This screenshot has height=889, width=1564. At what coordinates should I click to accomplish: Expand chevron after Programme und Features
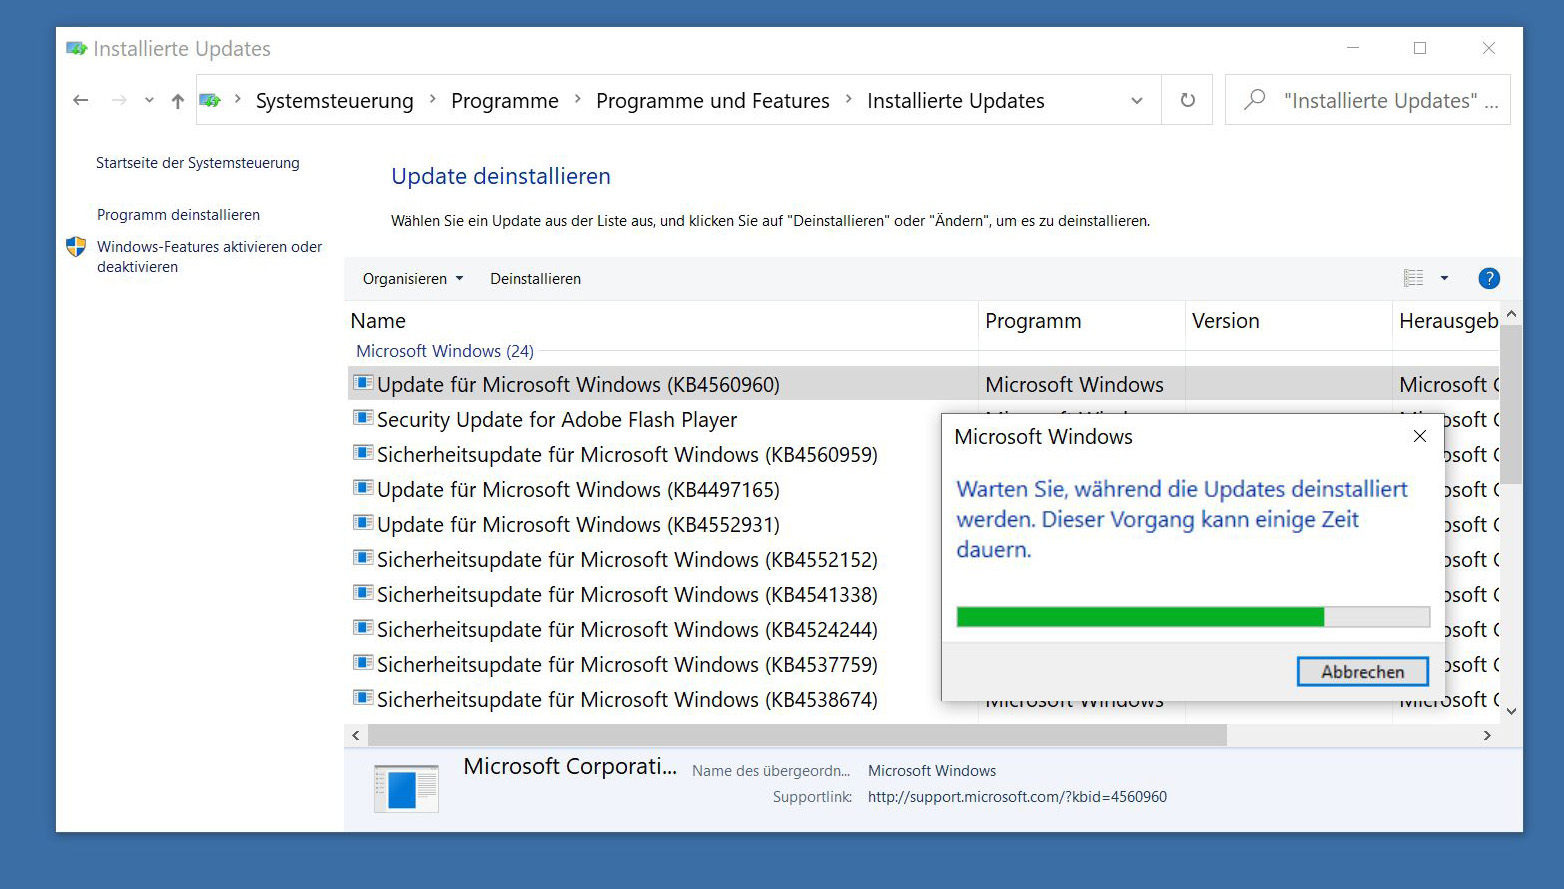point(848,99)
